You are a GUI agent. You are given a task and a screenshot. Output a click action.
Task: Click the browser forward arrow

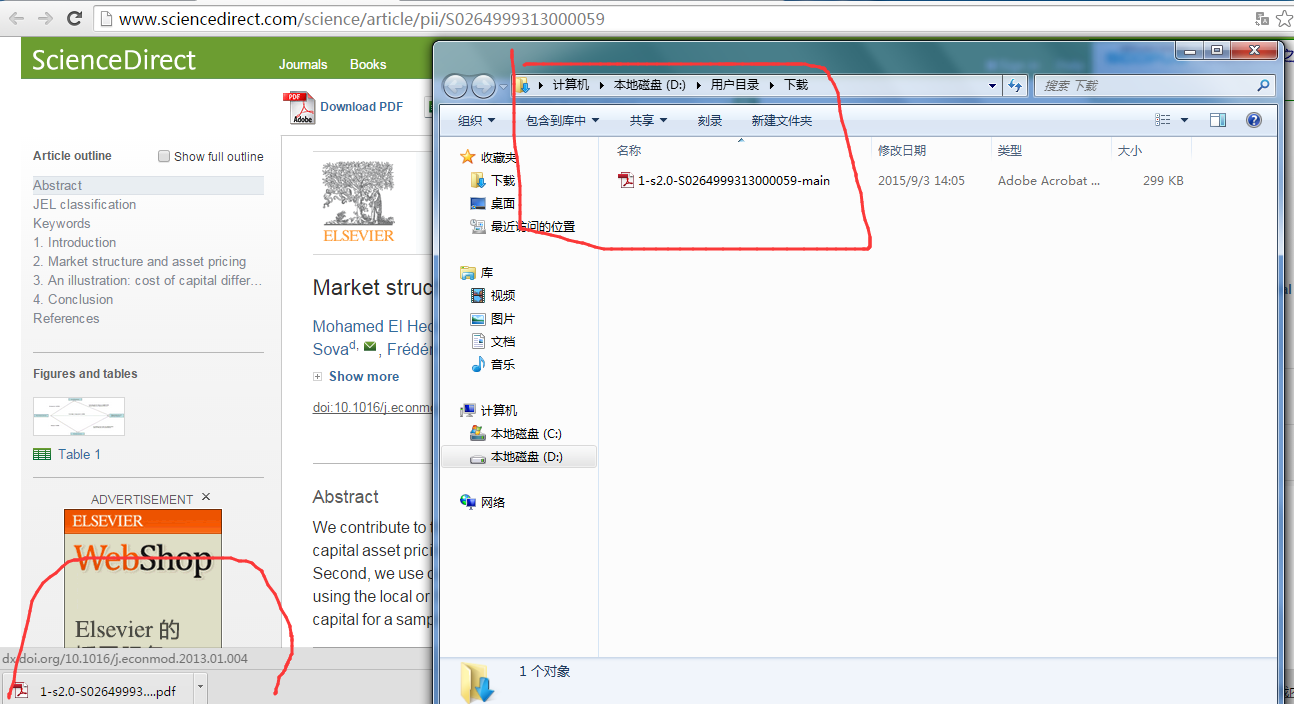[45, 18]
